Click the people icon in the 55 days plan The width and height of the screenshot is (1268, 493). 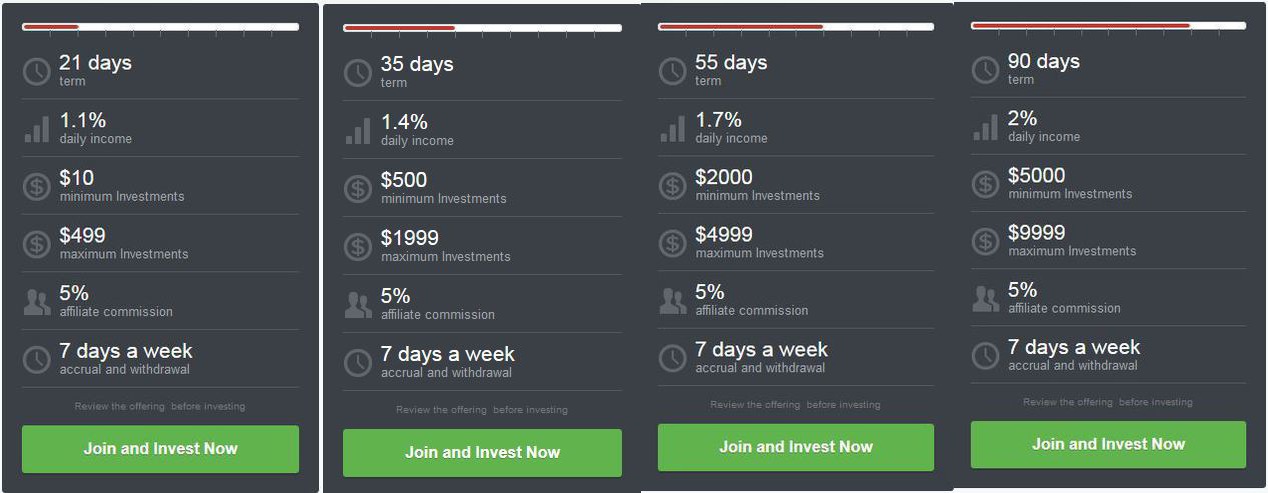[673, 301]
